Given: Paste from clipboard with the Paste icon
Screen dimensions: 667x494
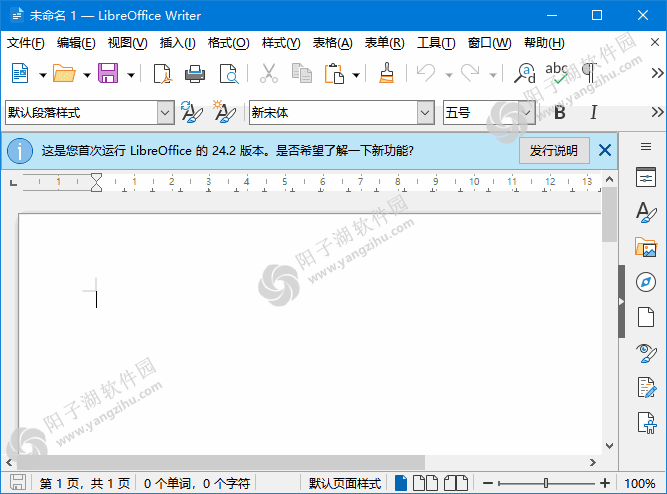Looking at the screenshot, I should pyautogui.click(x=334, y=74).
